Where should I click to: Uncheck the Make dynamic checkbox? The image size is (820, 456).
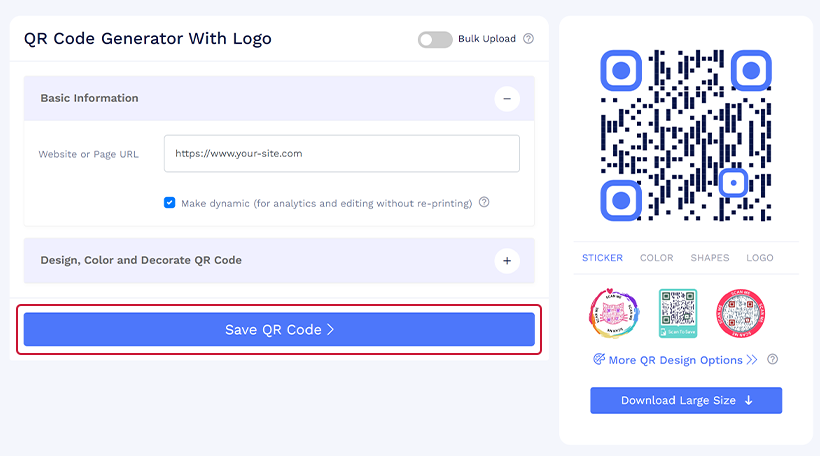click(169, 202)
